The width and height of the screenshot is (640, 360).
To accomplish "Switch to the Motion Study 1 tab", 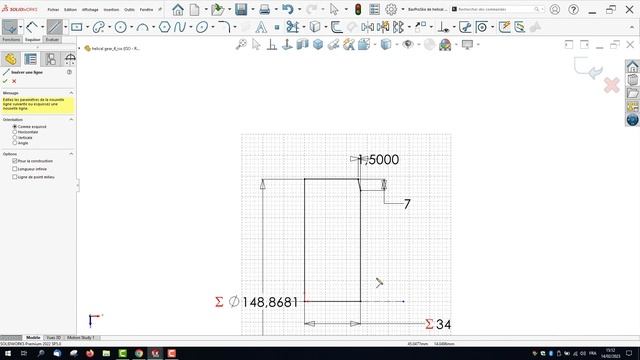I will [80, 338].
